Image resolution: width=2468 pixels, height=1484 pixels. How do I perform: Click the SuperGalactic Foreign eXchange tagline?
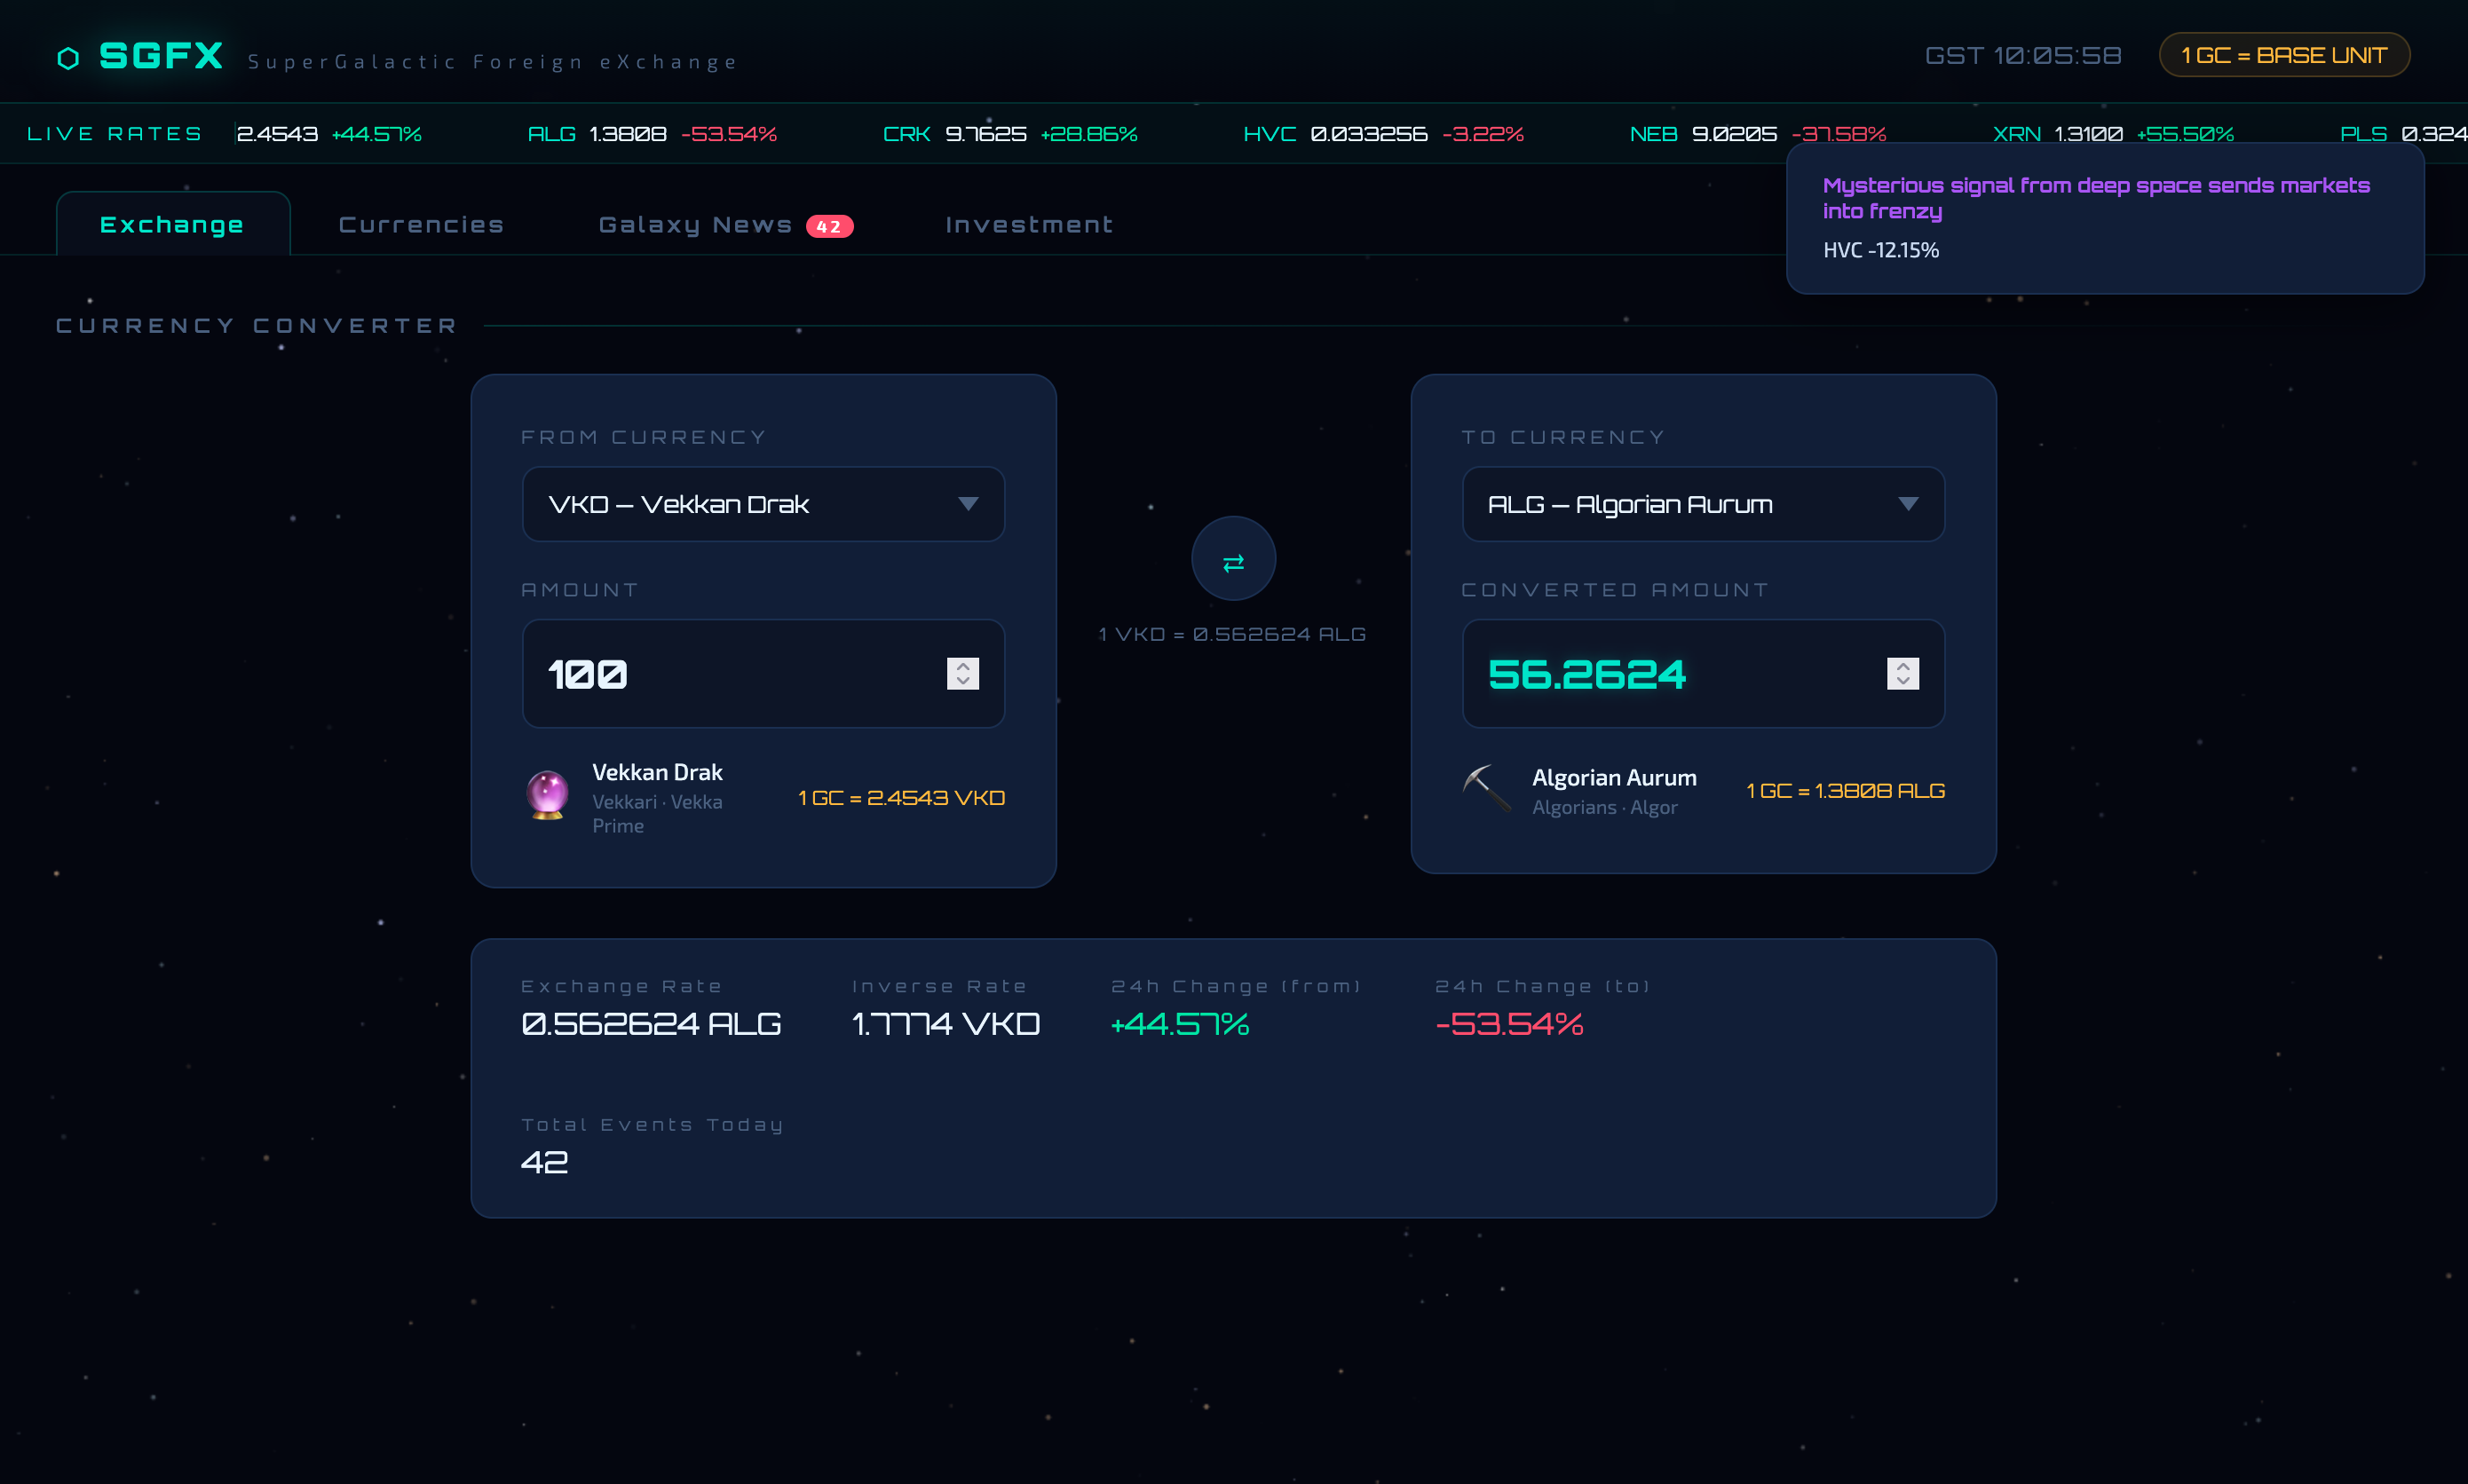pos(492,62)
